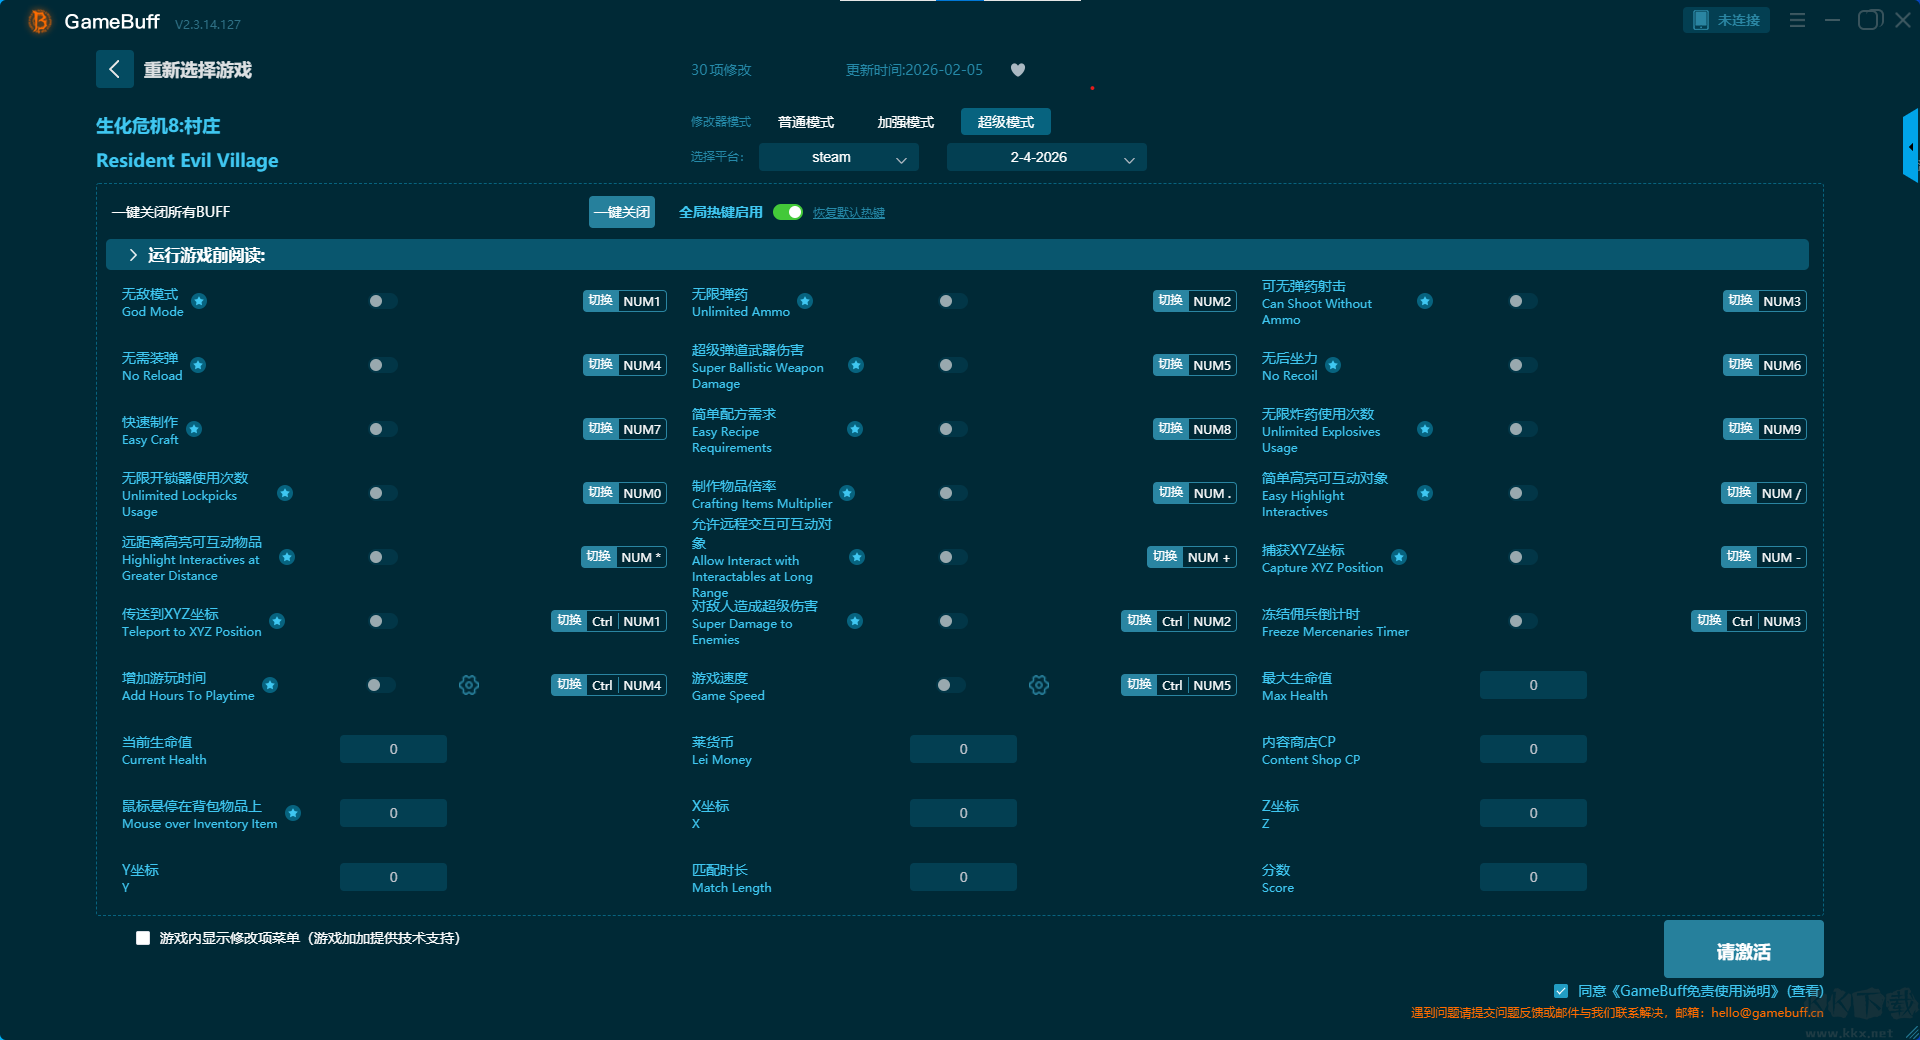1920x1040 pixels.
Task: Click the back arrow next to 重新选择游戏
Action: pyautogui.click(x=114, y=69)
